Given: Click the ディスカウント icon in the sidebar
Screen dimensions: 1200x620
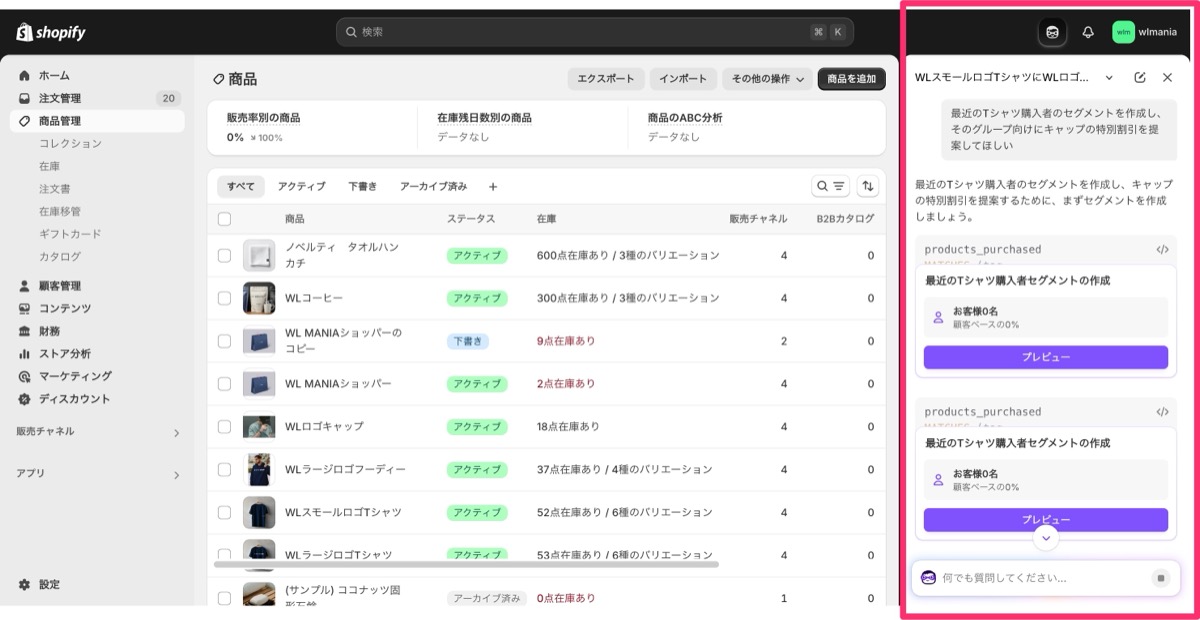Looking at the screenshot, I should (x=25, y=399).
